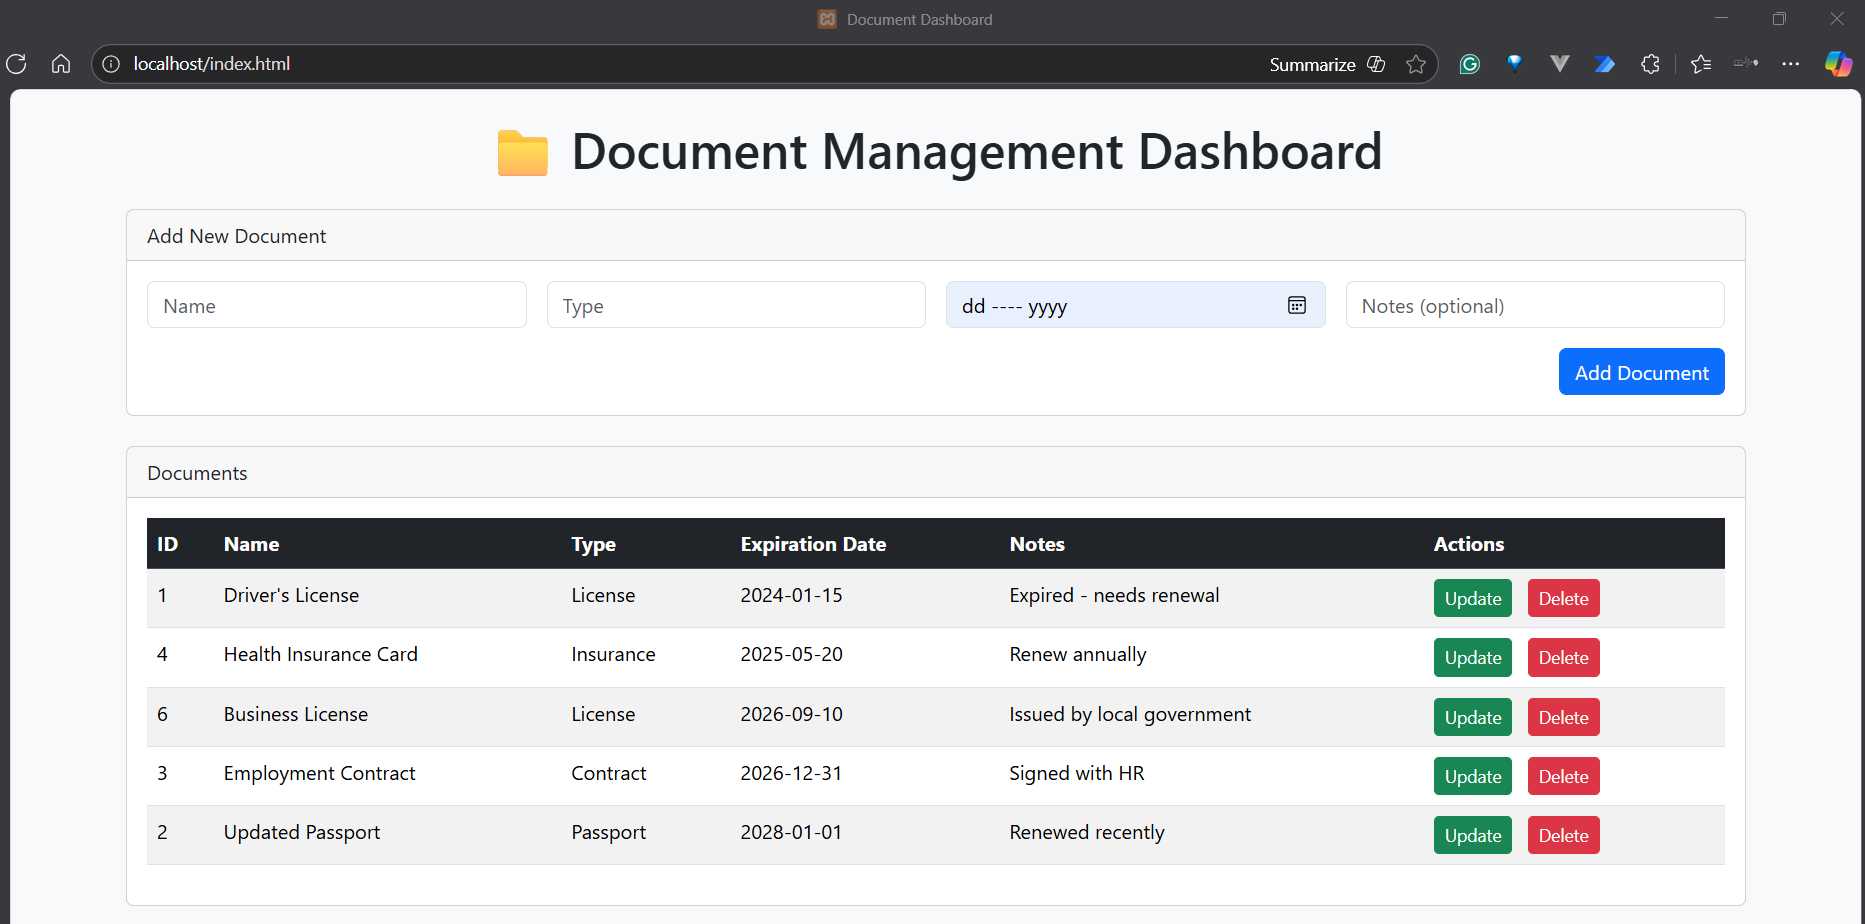1865x924 pixels.
Task: Open the Copilot icon
Action: click(1838, 64)
